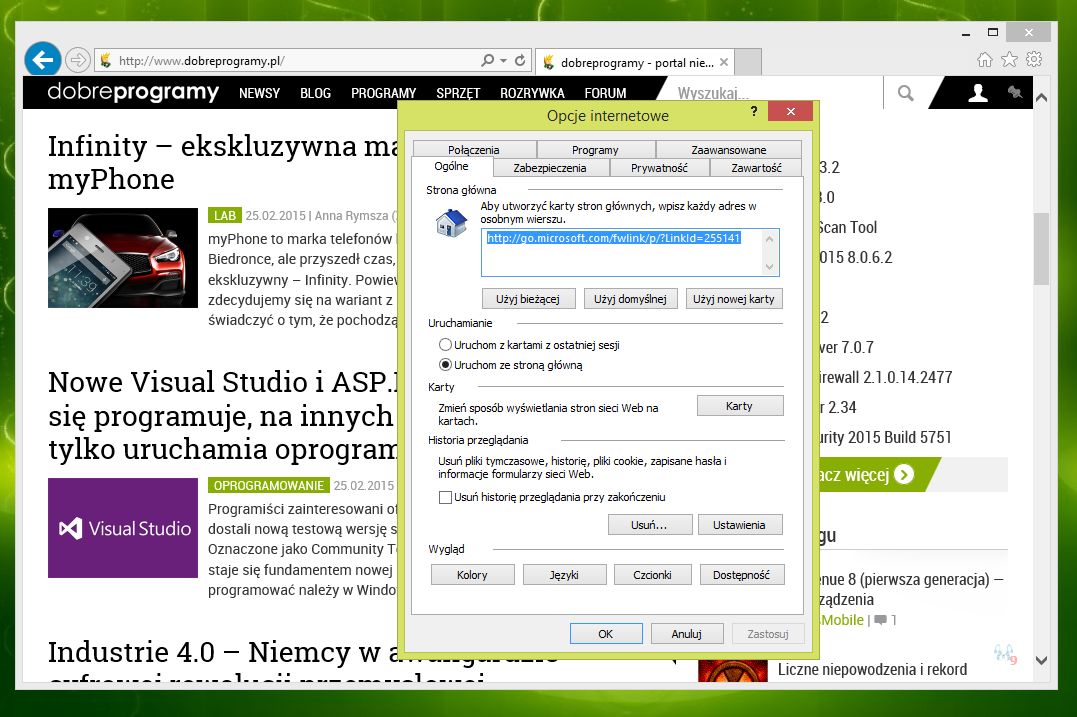Click the page scrollbar down arrow

pyautogui.click(x=1041, y=661)
